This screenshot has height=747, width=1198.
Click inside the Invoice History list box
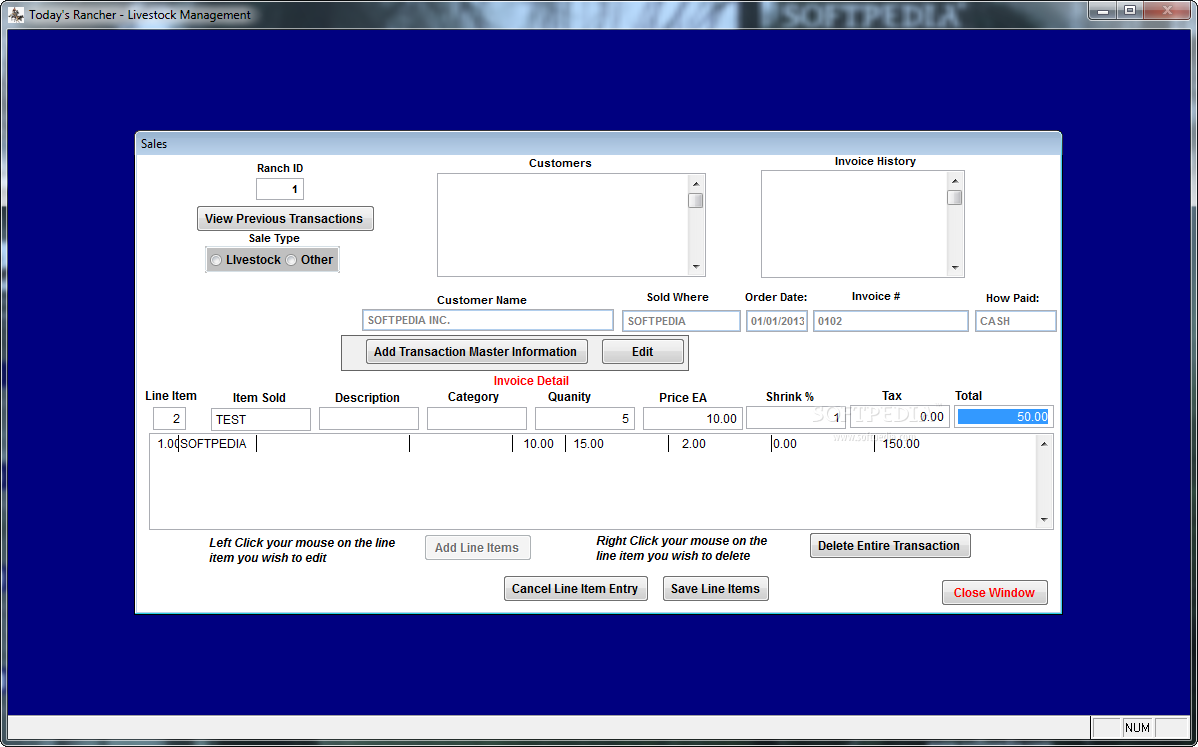(854, 224)
